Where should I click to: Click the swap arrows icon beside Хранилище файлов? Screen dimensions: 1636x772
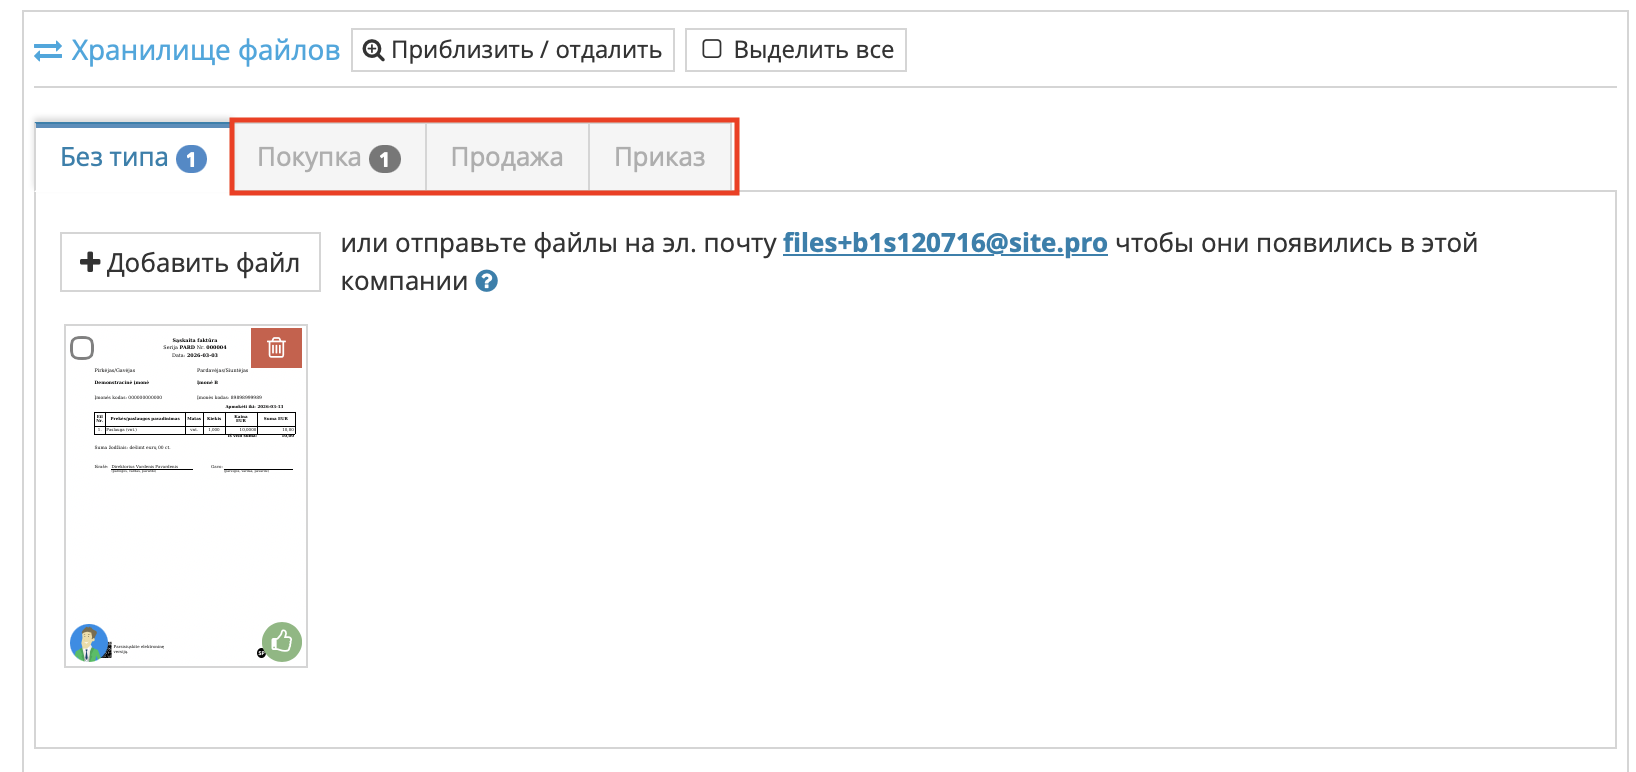point(48,51)
